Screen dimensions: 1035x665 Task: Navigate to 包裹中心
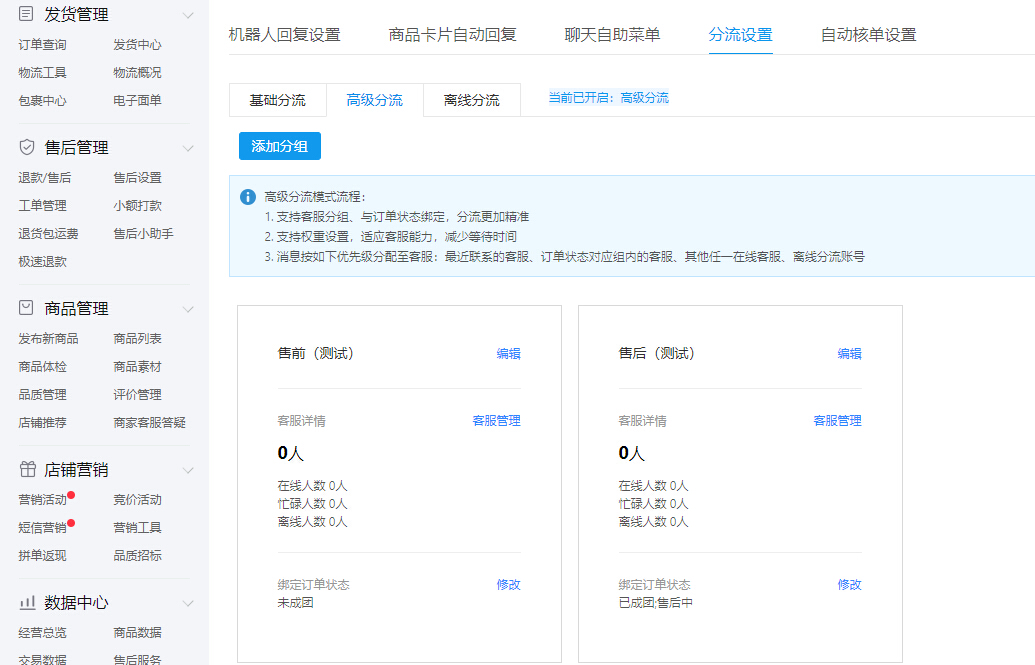pos(43,100)
